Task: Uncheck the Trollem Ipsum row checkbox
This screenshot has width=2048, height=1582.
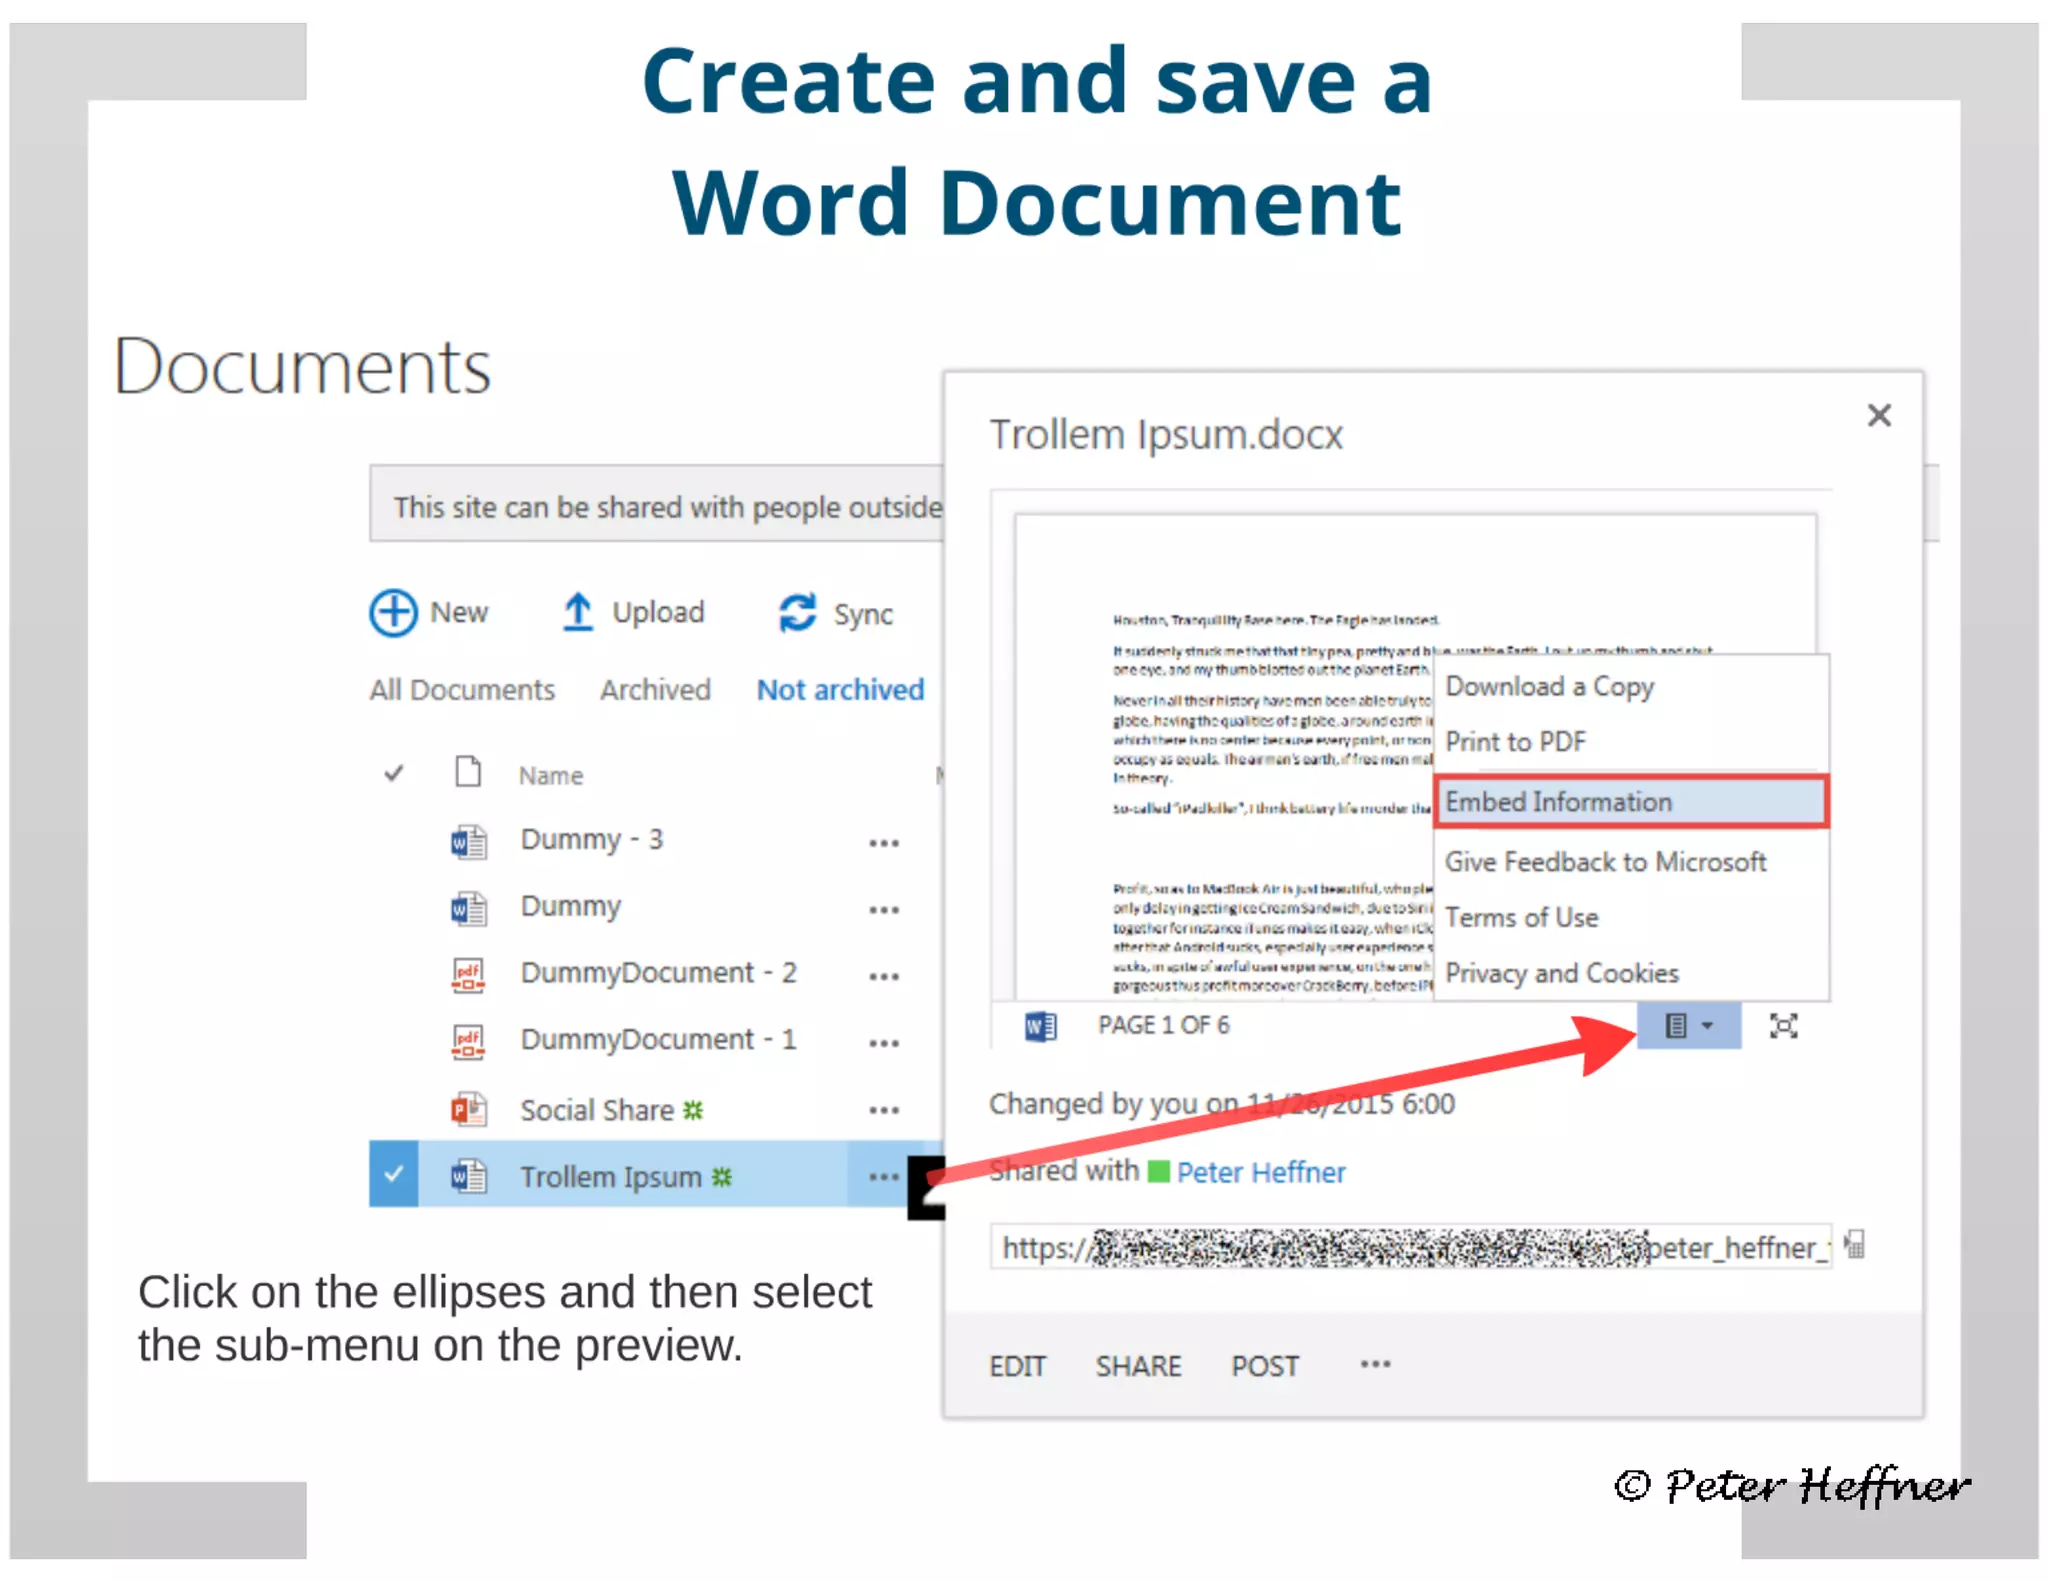Action: click(x=394, y=1174)
